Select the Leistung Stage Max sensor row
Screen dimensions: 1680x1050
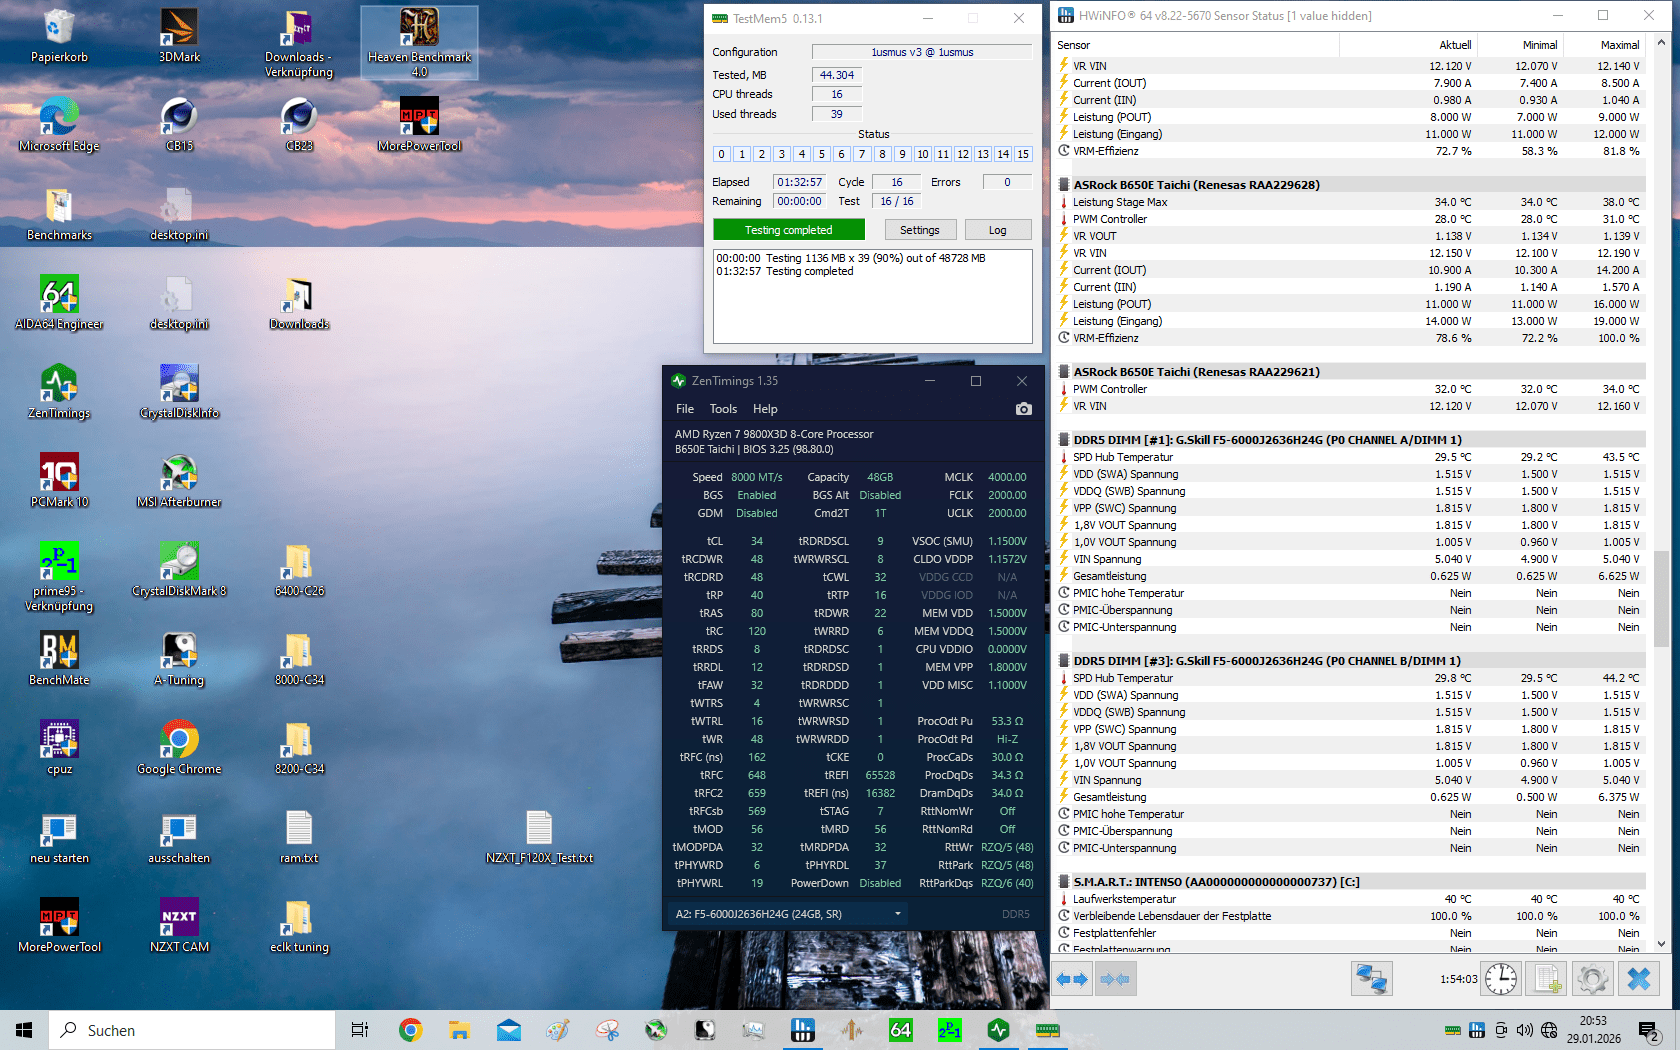click(1351, 202)
